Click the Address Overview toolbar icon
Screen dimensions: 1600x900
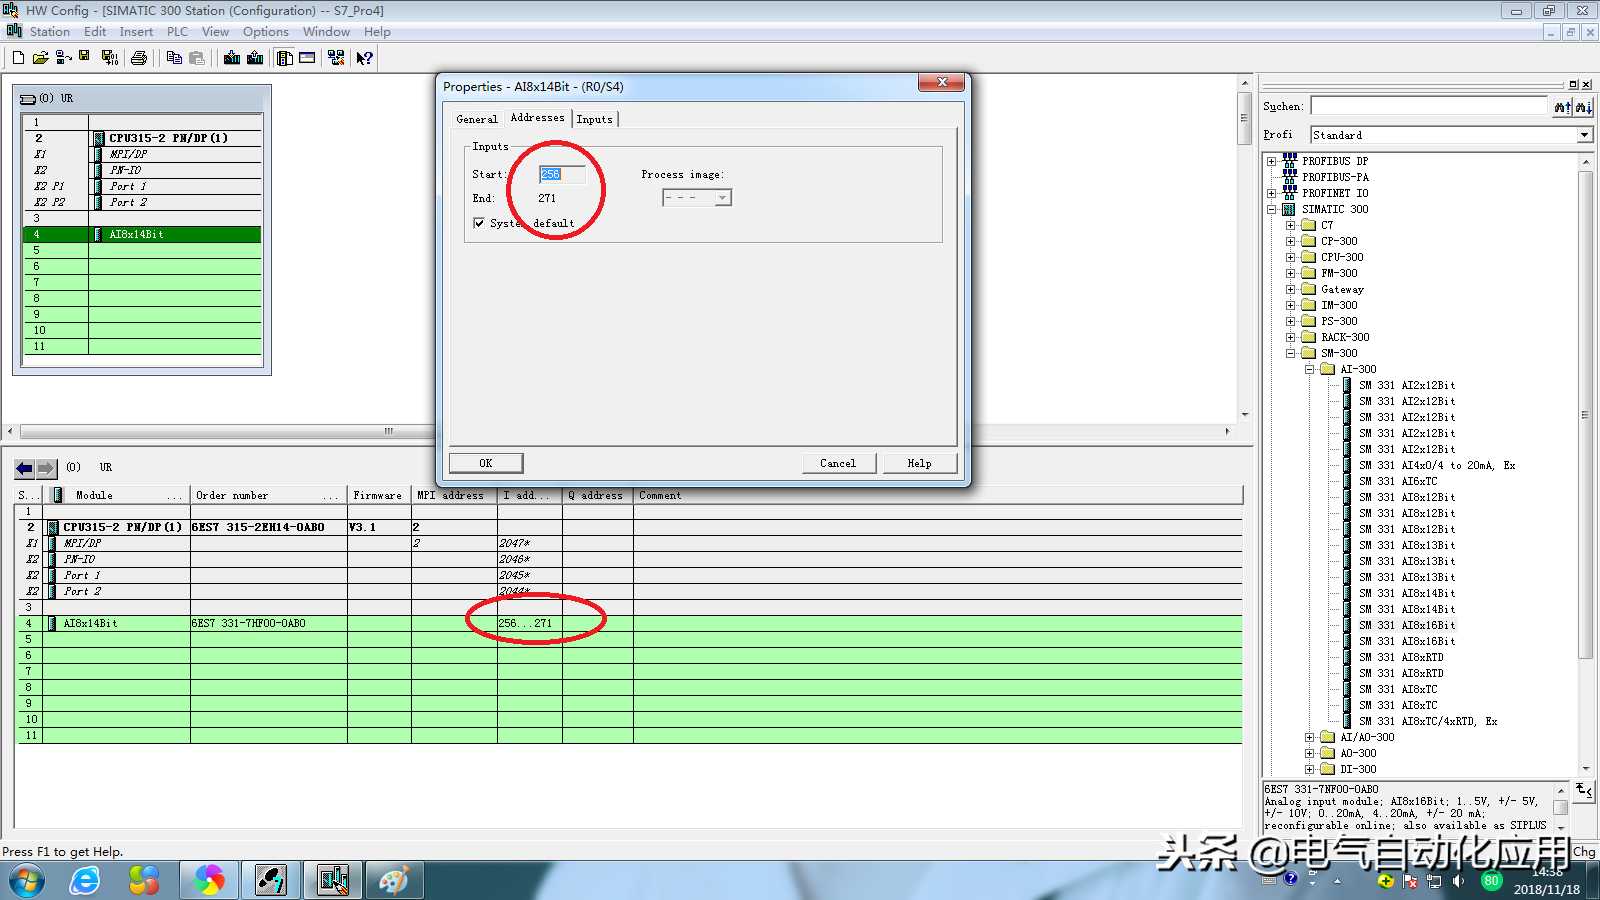307,58
